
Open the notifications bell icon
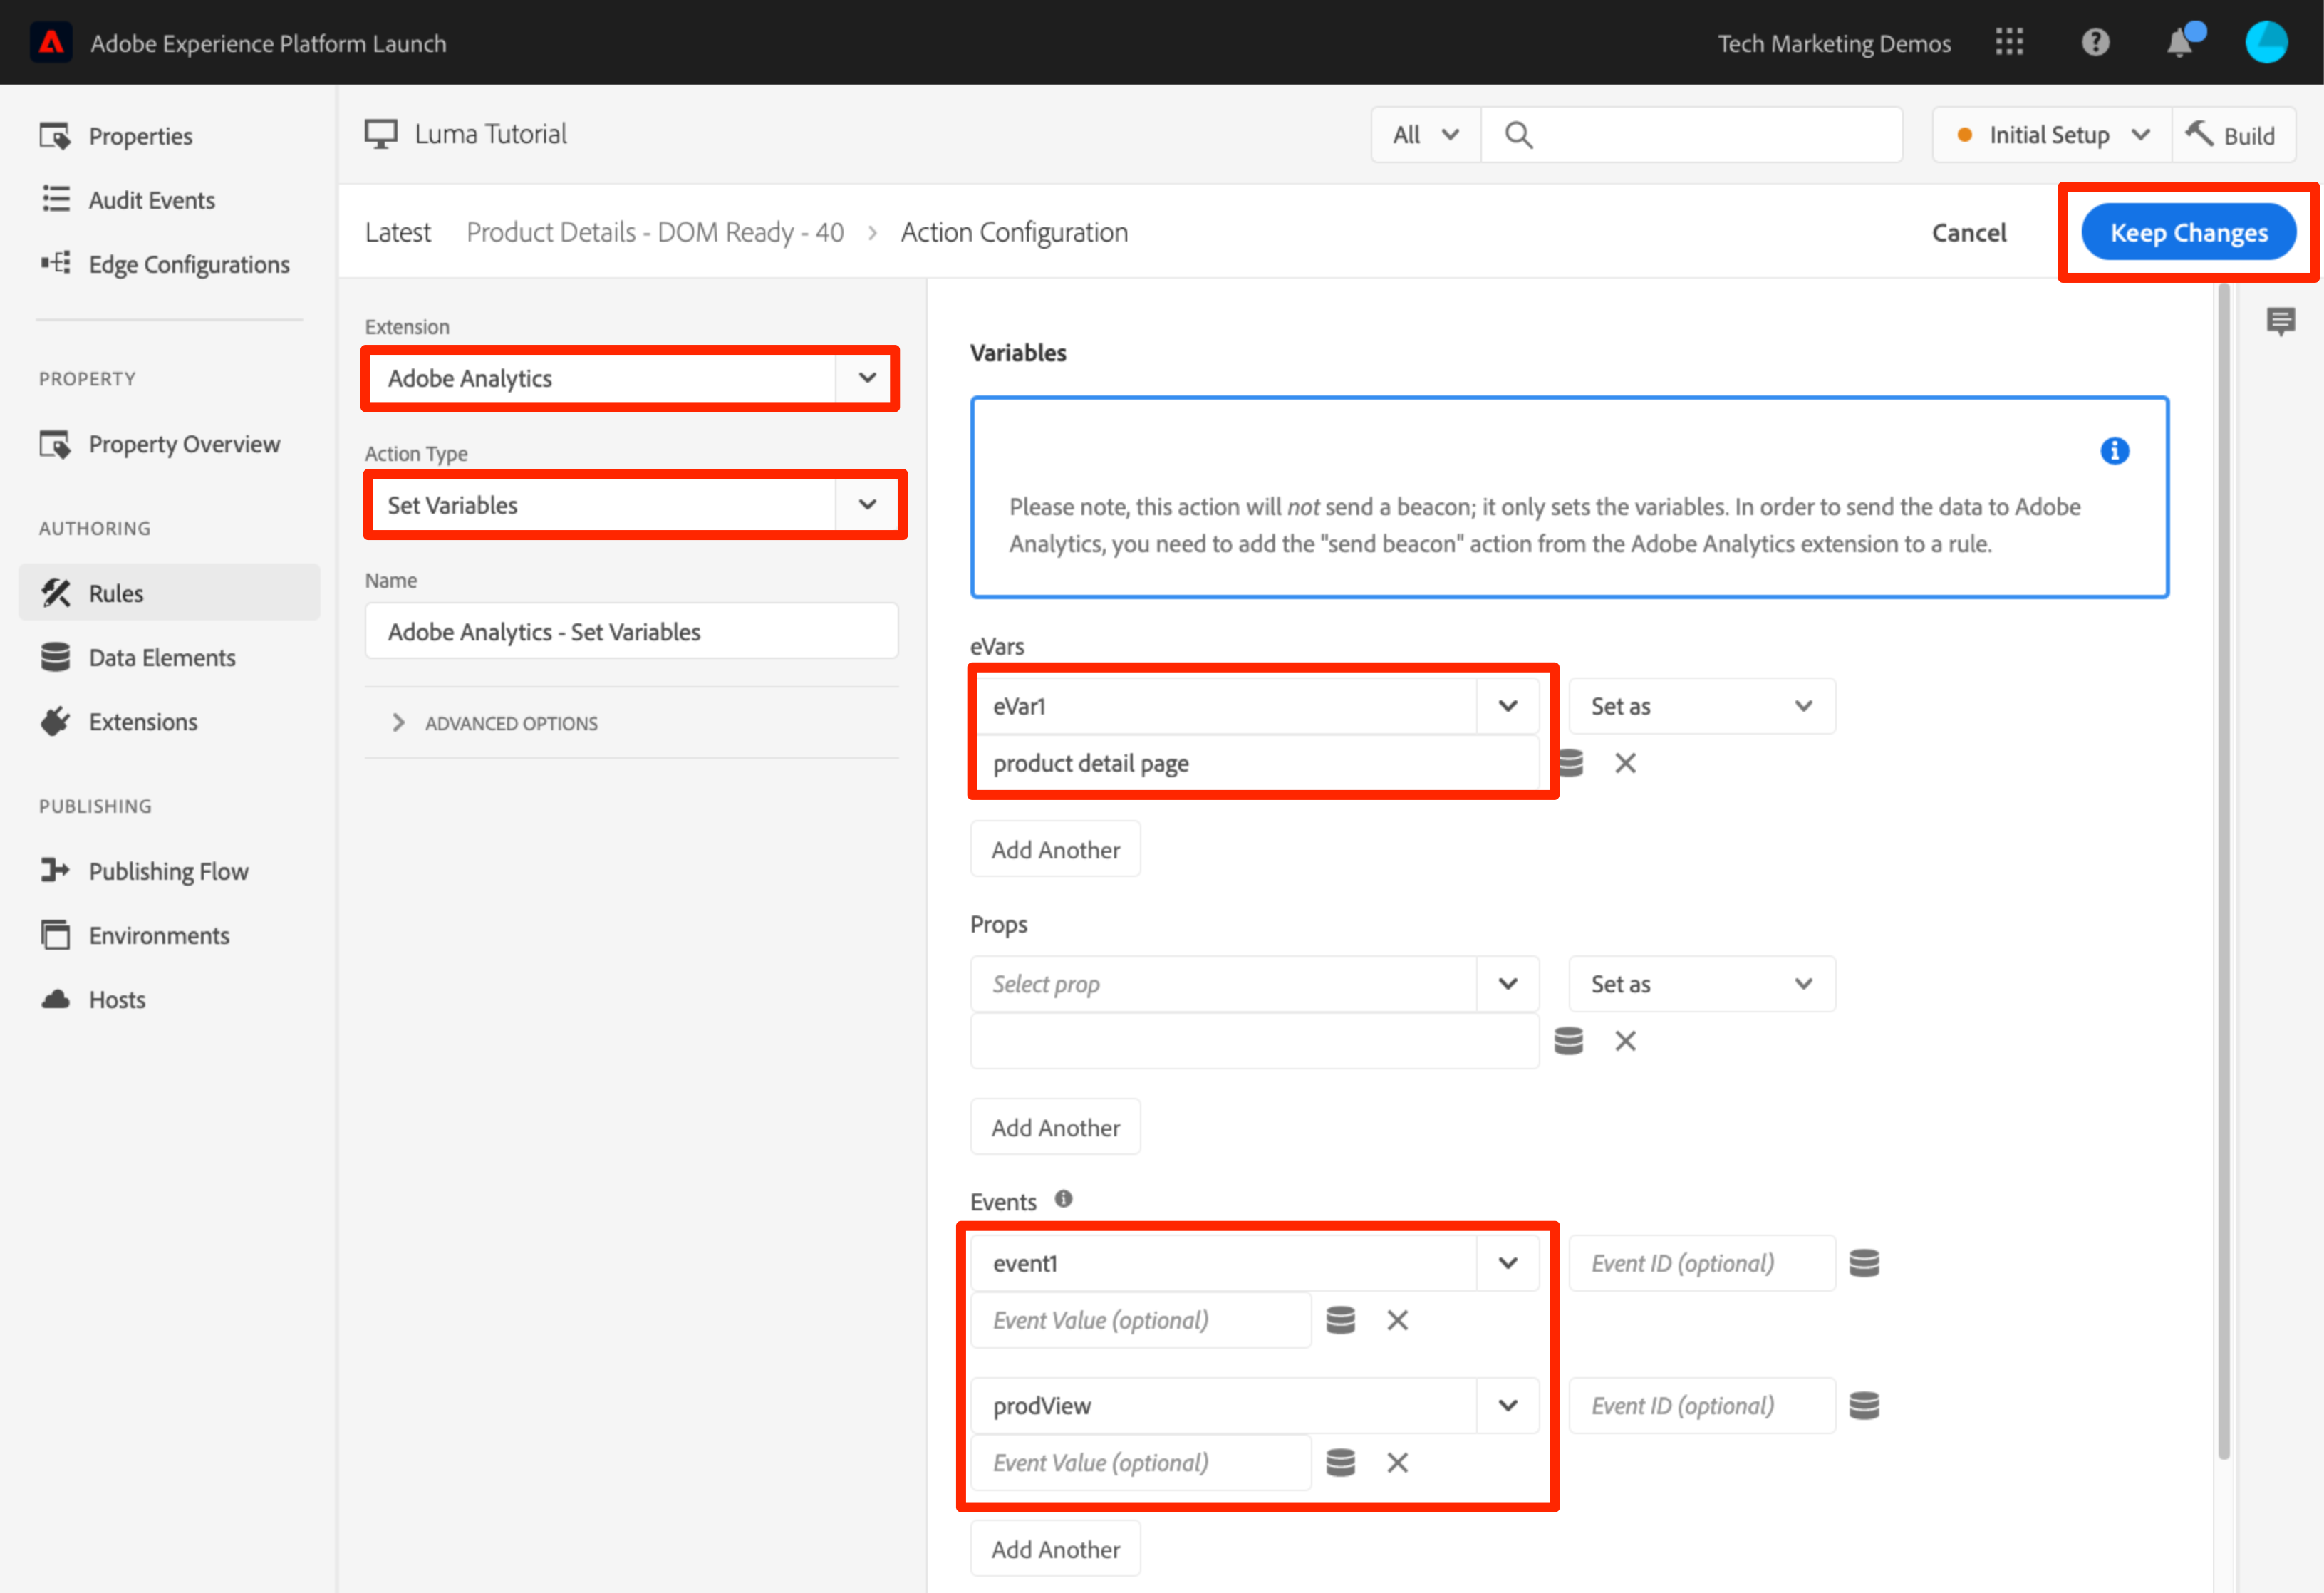(2180, 44)
